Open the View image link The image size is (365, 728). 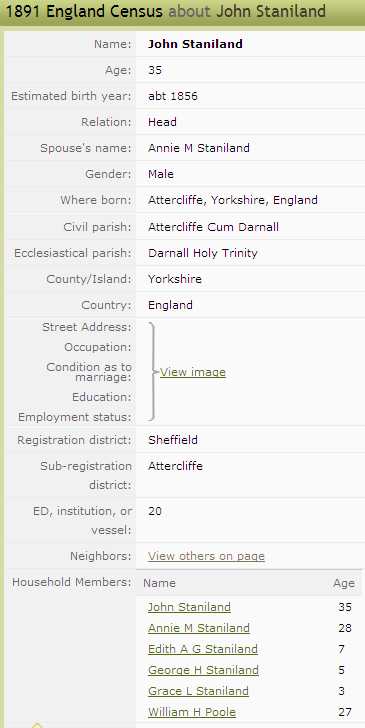193,372
